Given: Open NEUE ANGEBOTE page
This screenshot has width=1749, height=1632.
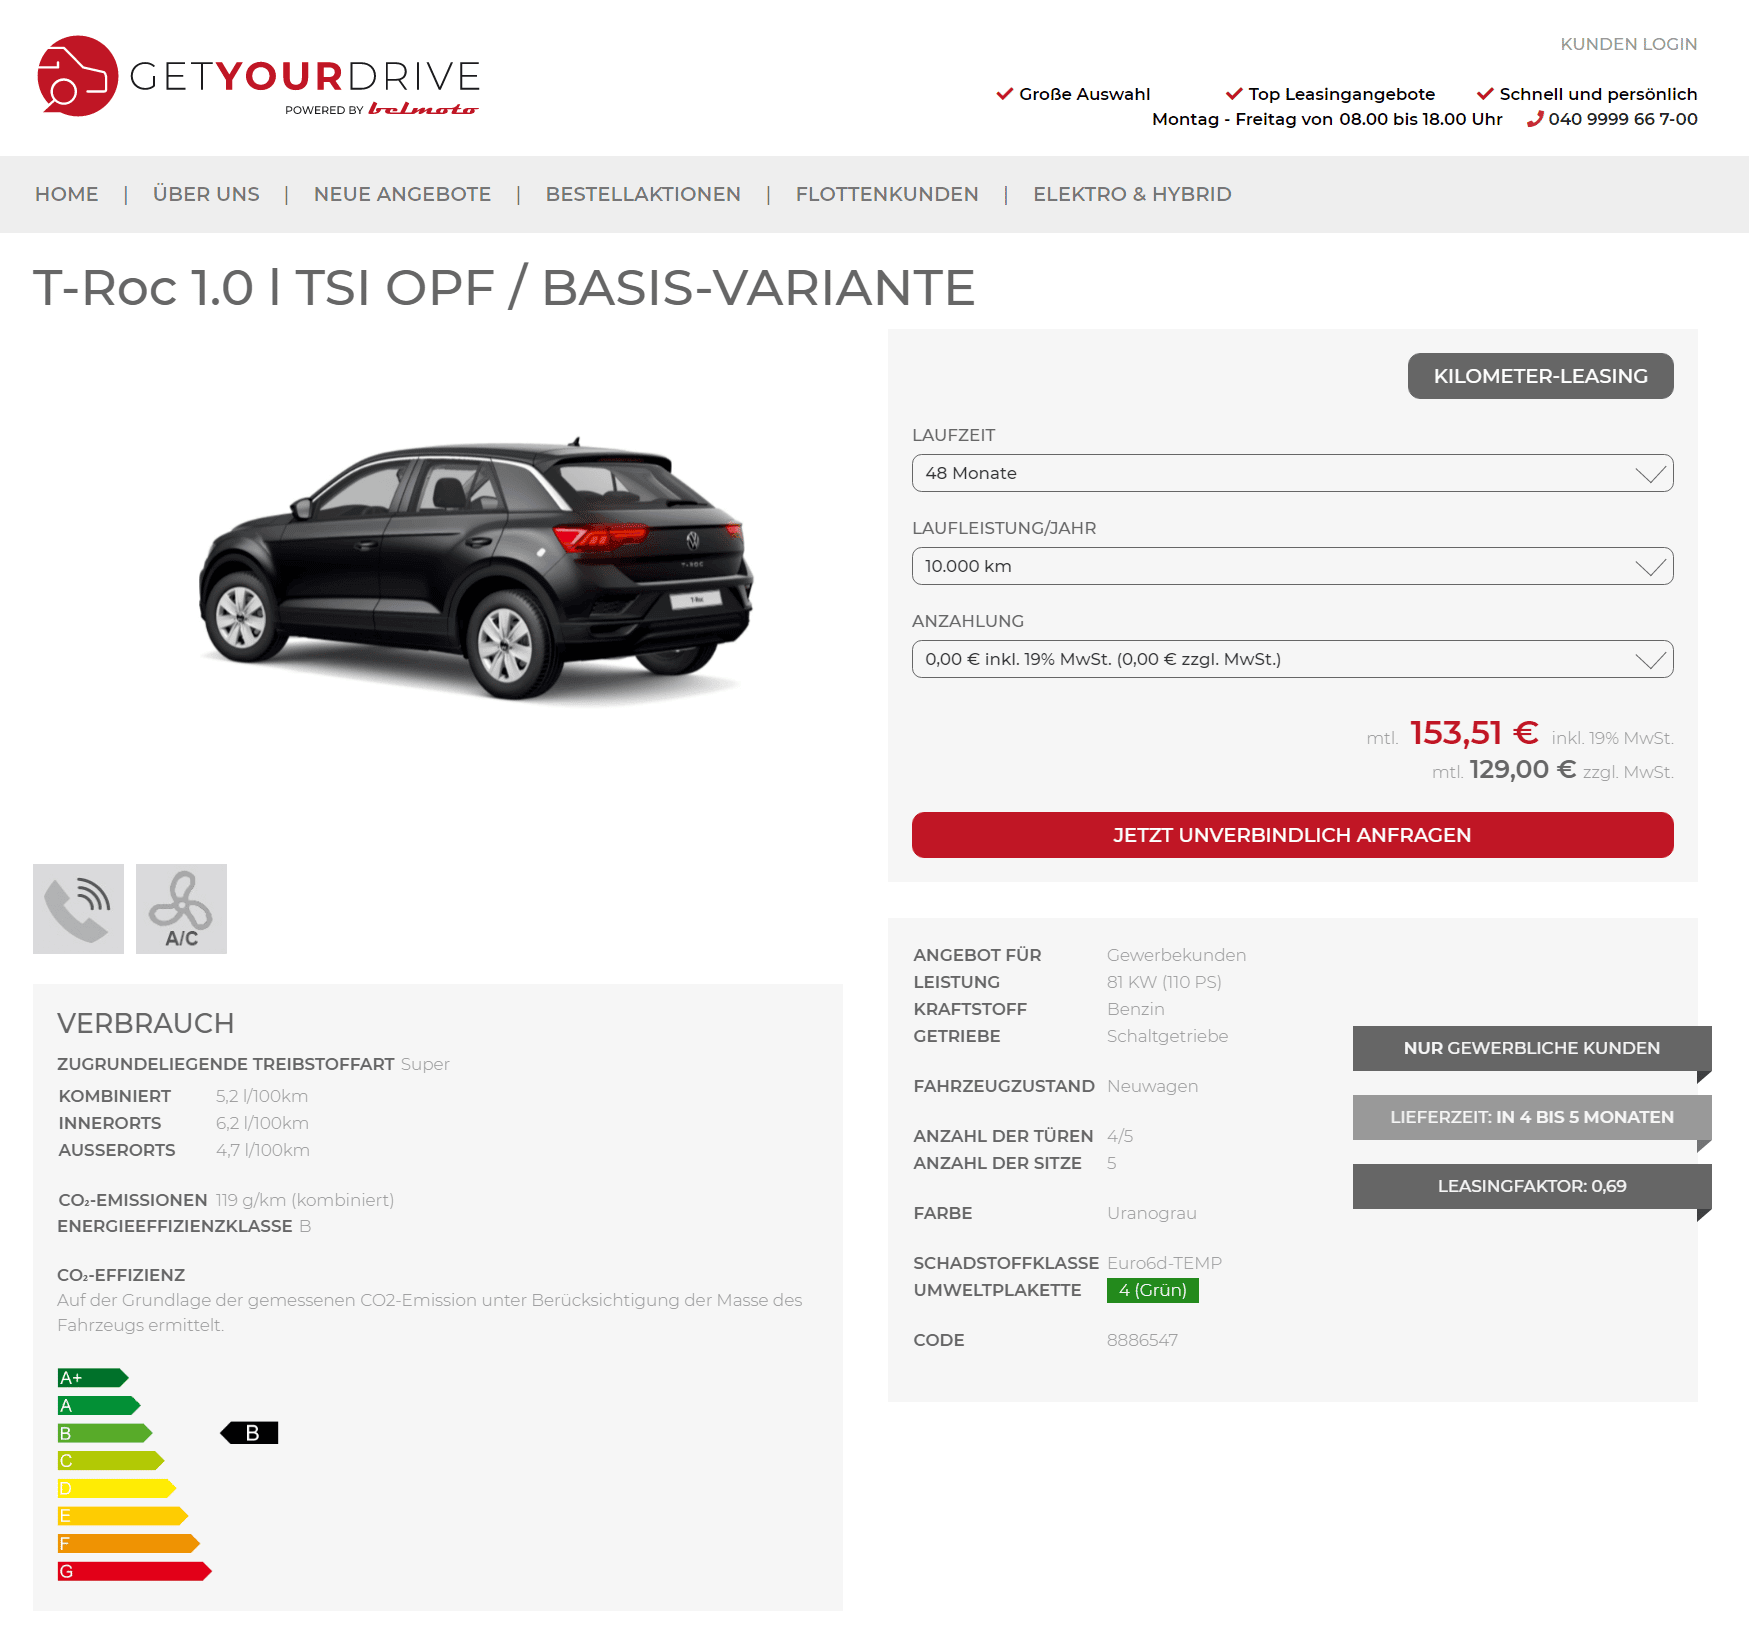Looking at the screenshot, I should coord(402,194).
